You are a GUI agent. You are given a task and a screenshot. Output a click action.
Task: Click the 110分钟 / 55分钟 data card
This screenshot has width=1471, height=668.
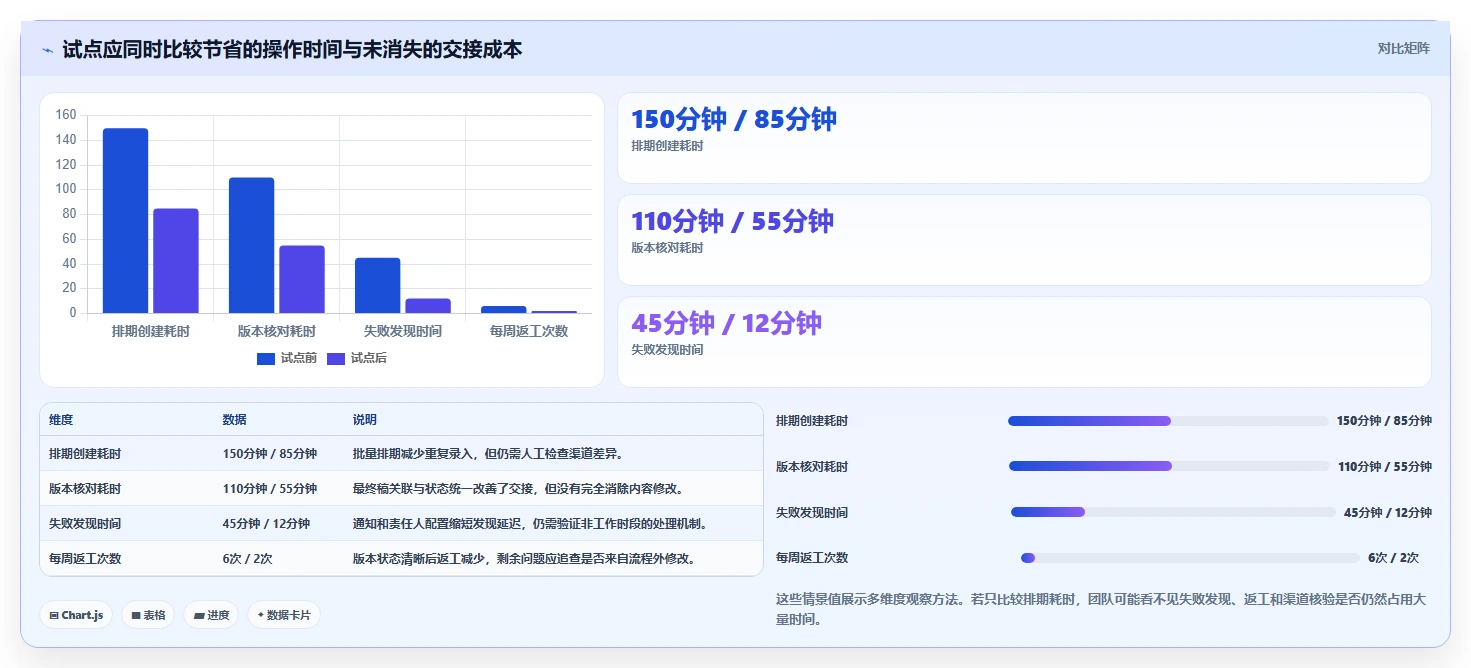coord(1024,240)
